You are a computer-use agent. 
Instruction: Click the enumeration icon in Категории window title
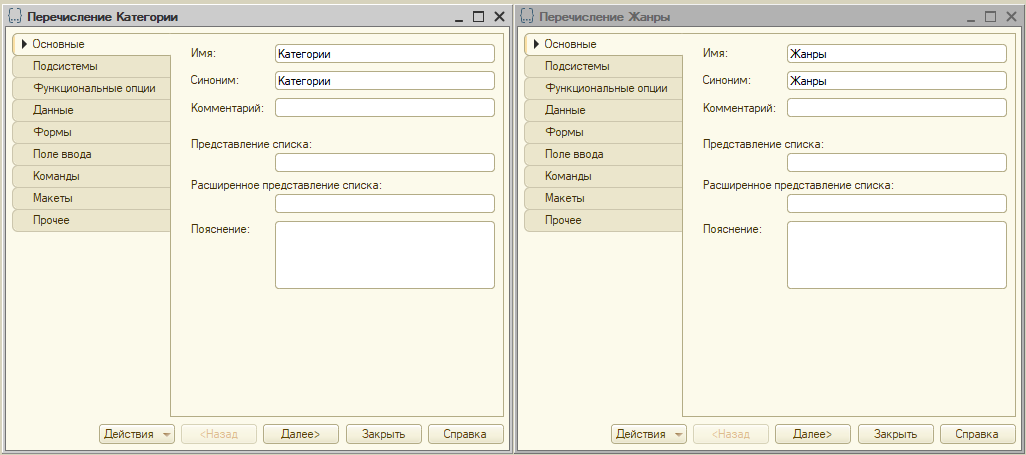[x=15, y=16]
